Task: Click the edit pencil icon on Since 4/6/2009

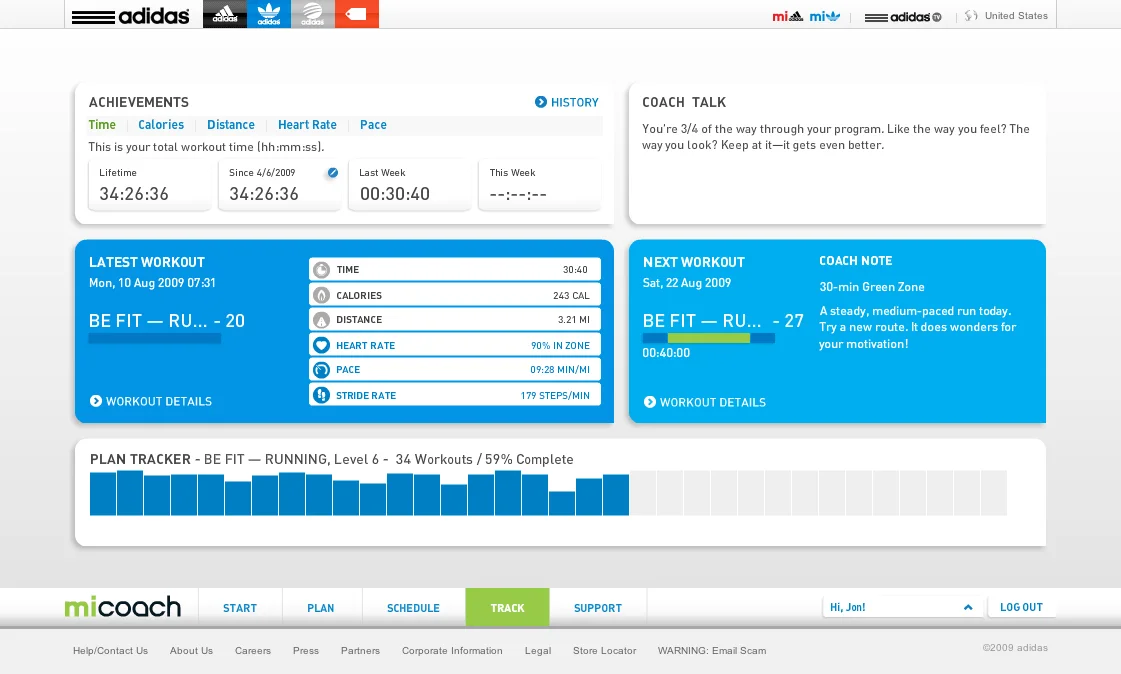Action: pyautogui.click(x=332, y=172)
